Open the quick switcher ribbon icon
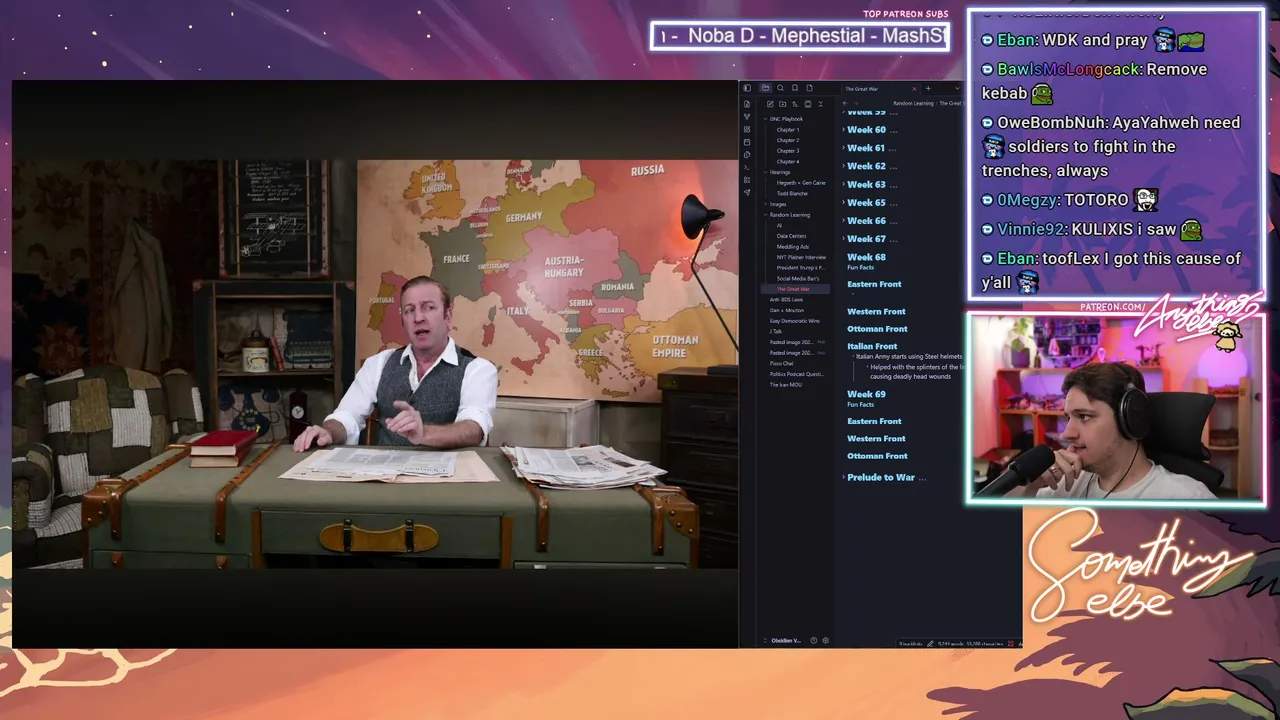The height and width of the screenshot is (720, 1280). click(746, 104)
